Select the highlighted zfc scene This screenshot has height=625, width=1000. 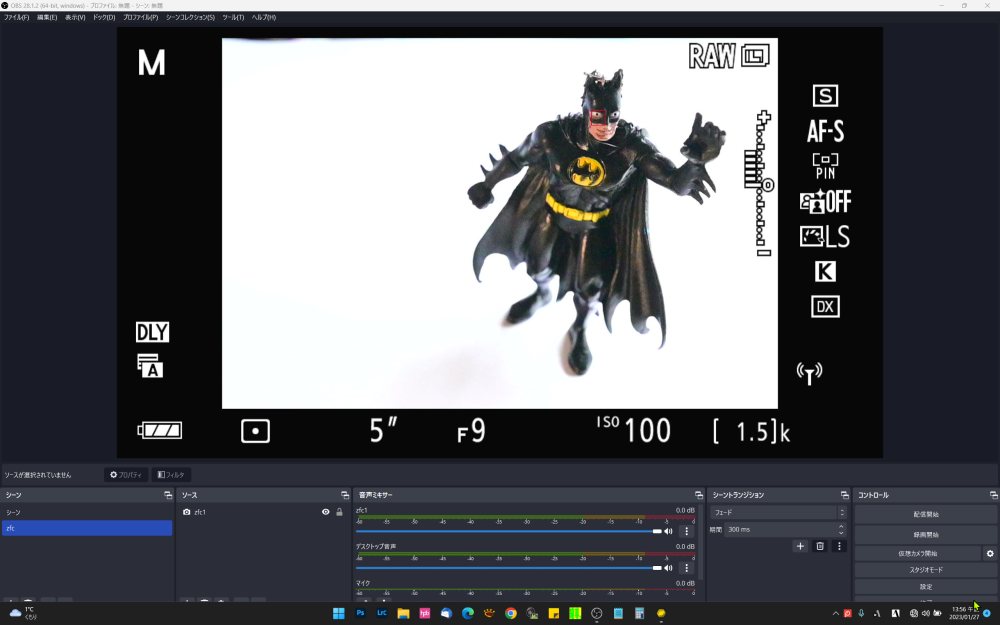tap(87, 528)
